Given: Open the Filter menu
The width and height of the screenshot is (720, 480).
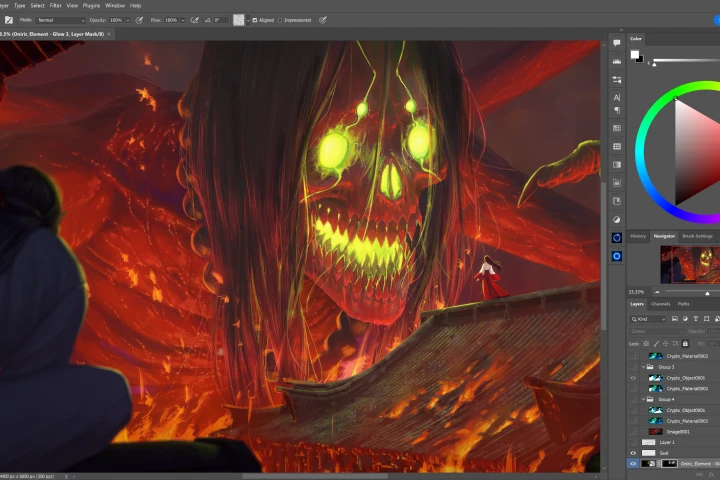Looking at the screenshot, I should click(55, 6).
